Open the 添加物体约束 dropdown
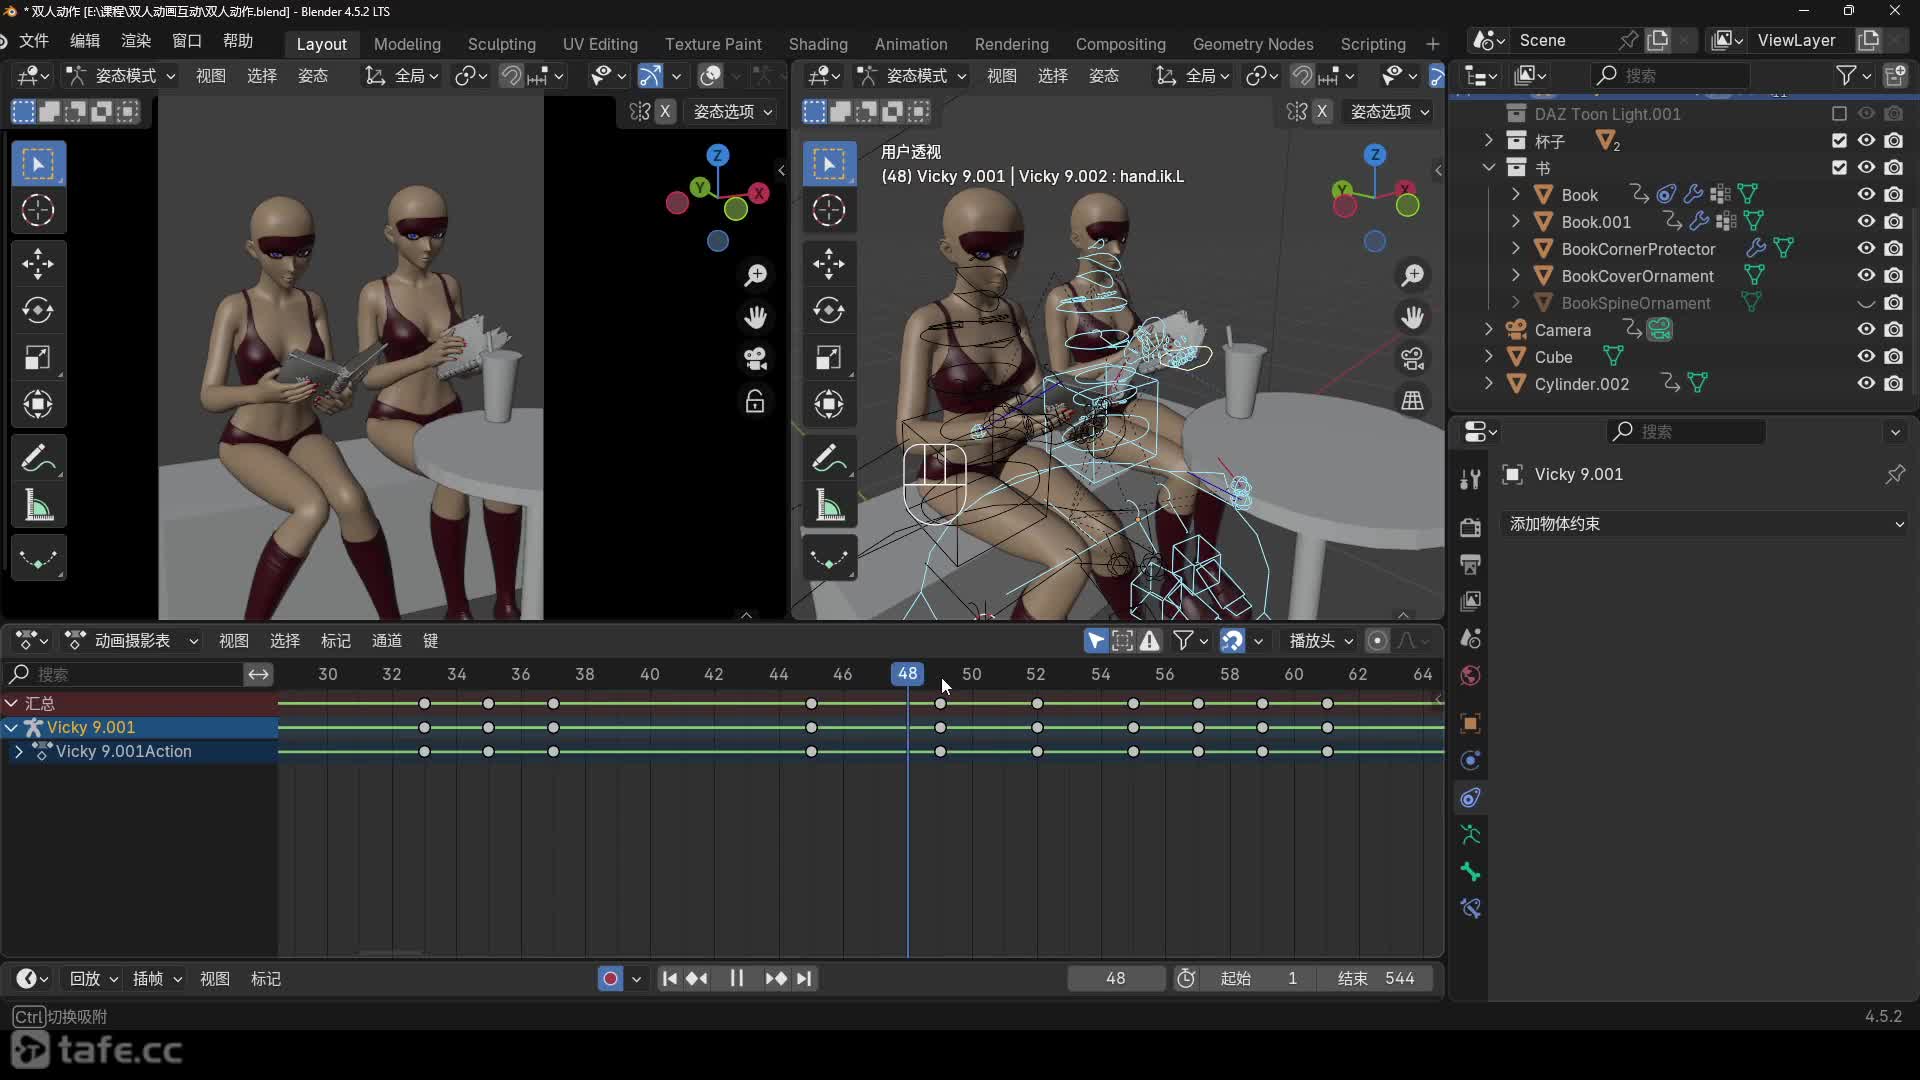This screenshot has width=1920, height=1080. [x=1704, y=524]
